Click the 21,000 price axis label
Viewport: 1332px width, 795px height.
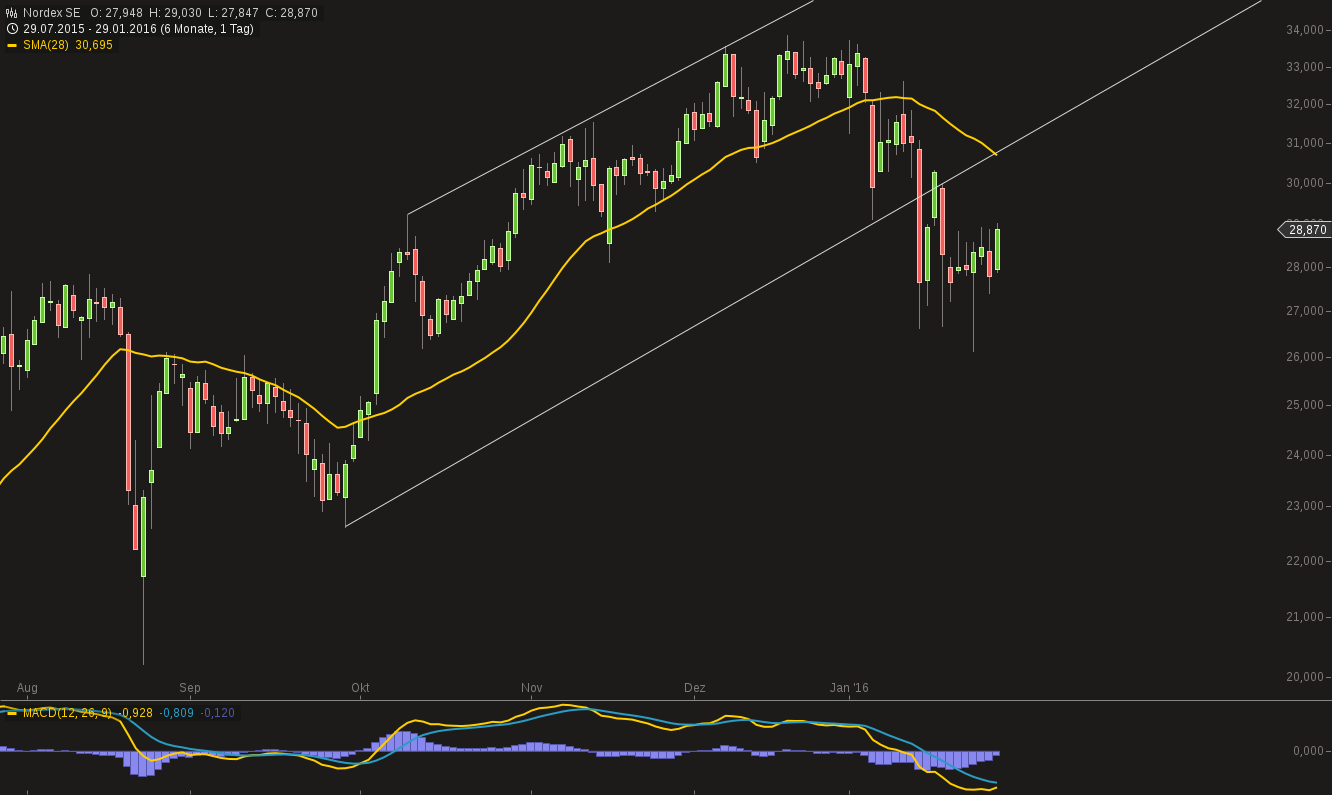point(1305,617)
